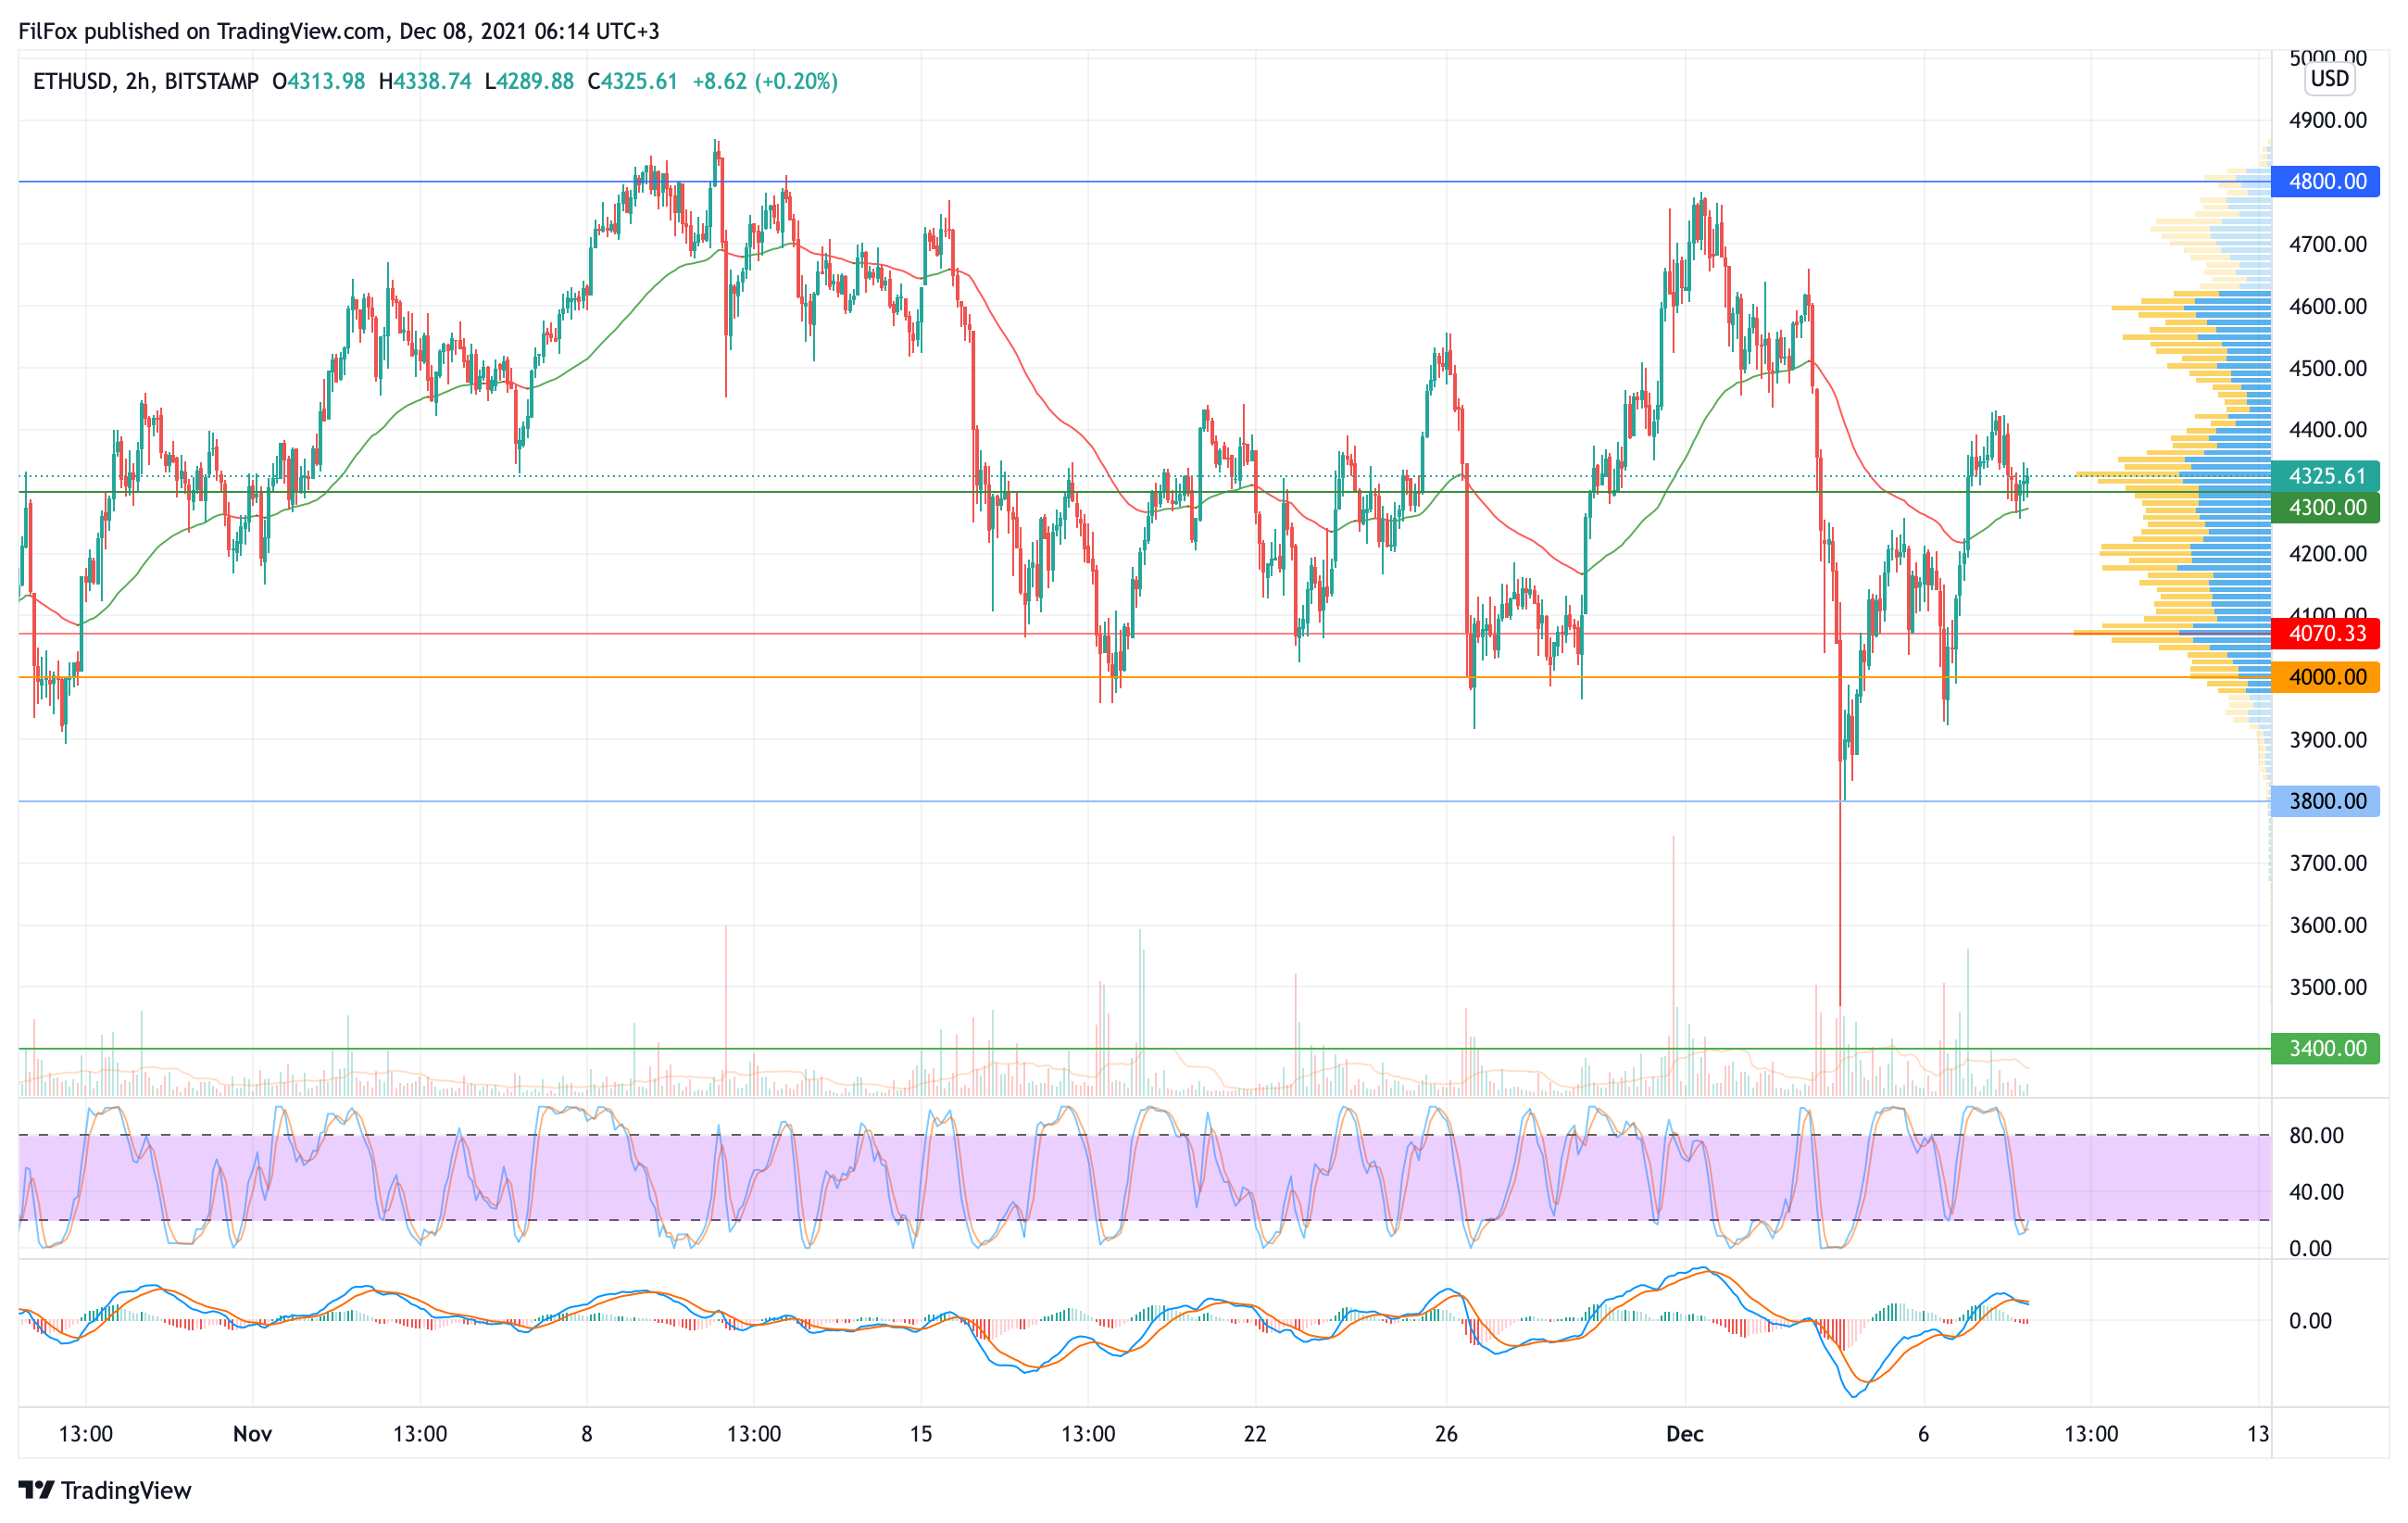The width and height of the screenshot is (2408, 1523).
Task: Click the blue 4800.00 price label
Action: [x=2326, y=182]
